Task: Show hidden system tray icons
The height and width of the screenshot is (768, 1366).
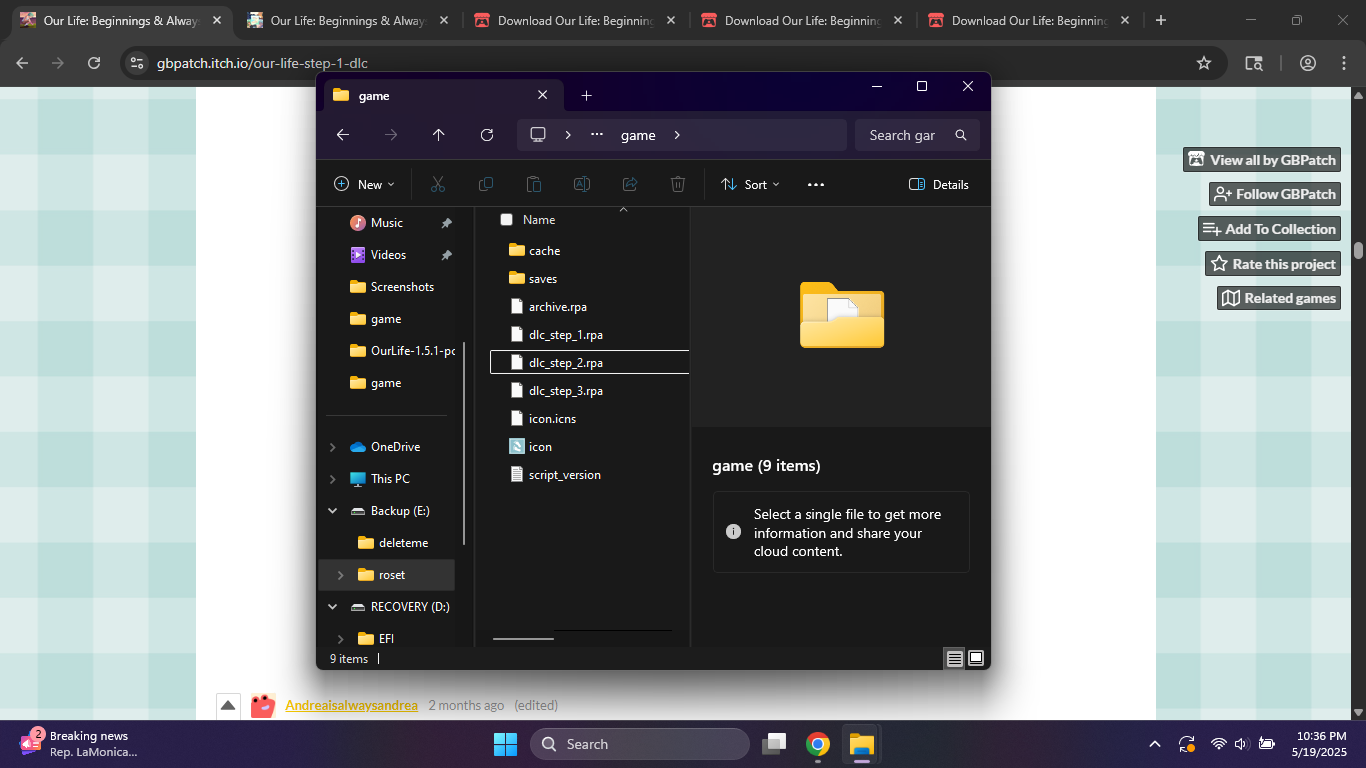Action: coord(1155,744)
